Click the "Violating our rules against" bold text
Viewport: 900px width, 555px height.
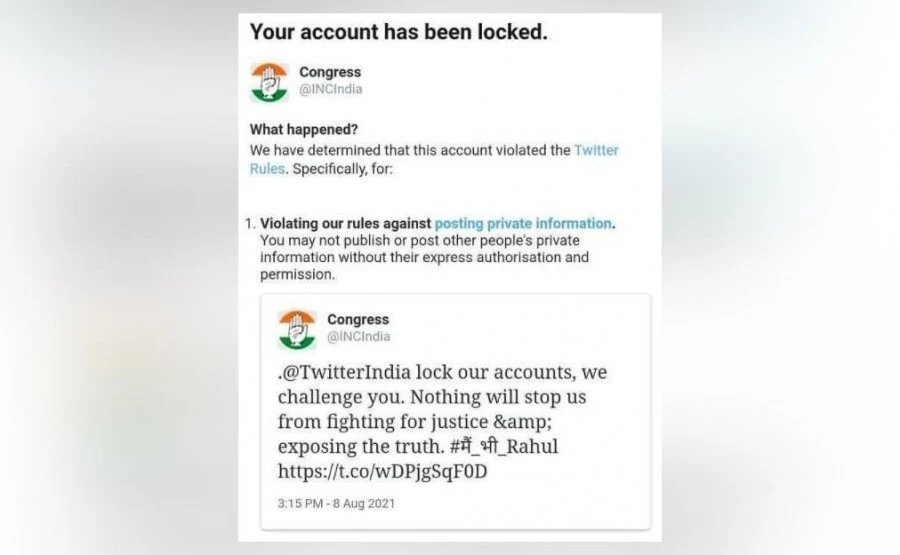pyautogui.click(x=345, y=223)
